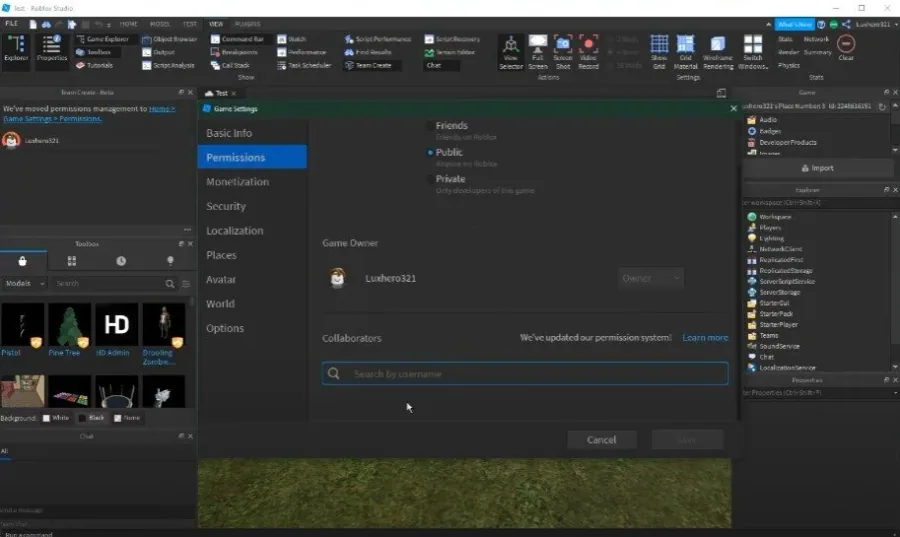Open the Object Browser
This screenshot has height=537, width=900.
170,39
